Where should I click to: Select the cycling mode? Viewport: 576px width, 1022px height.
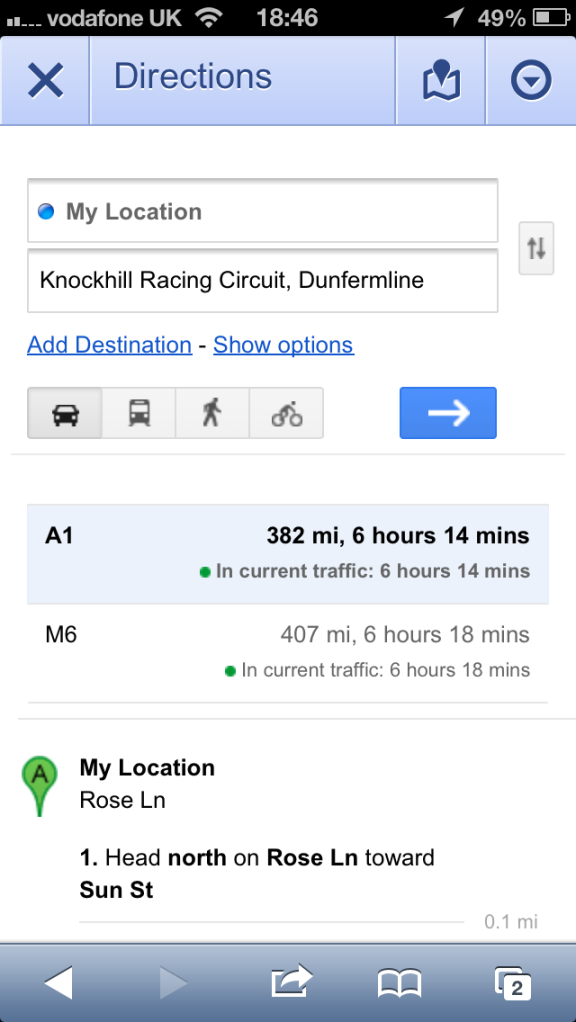tap(287, 413)
